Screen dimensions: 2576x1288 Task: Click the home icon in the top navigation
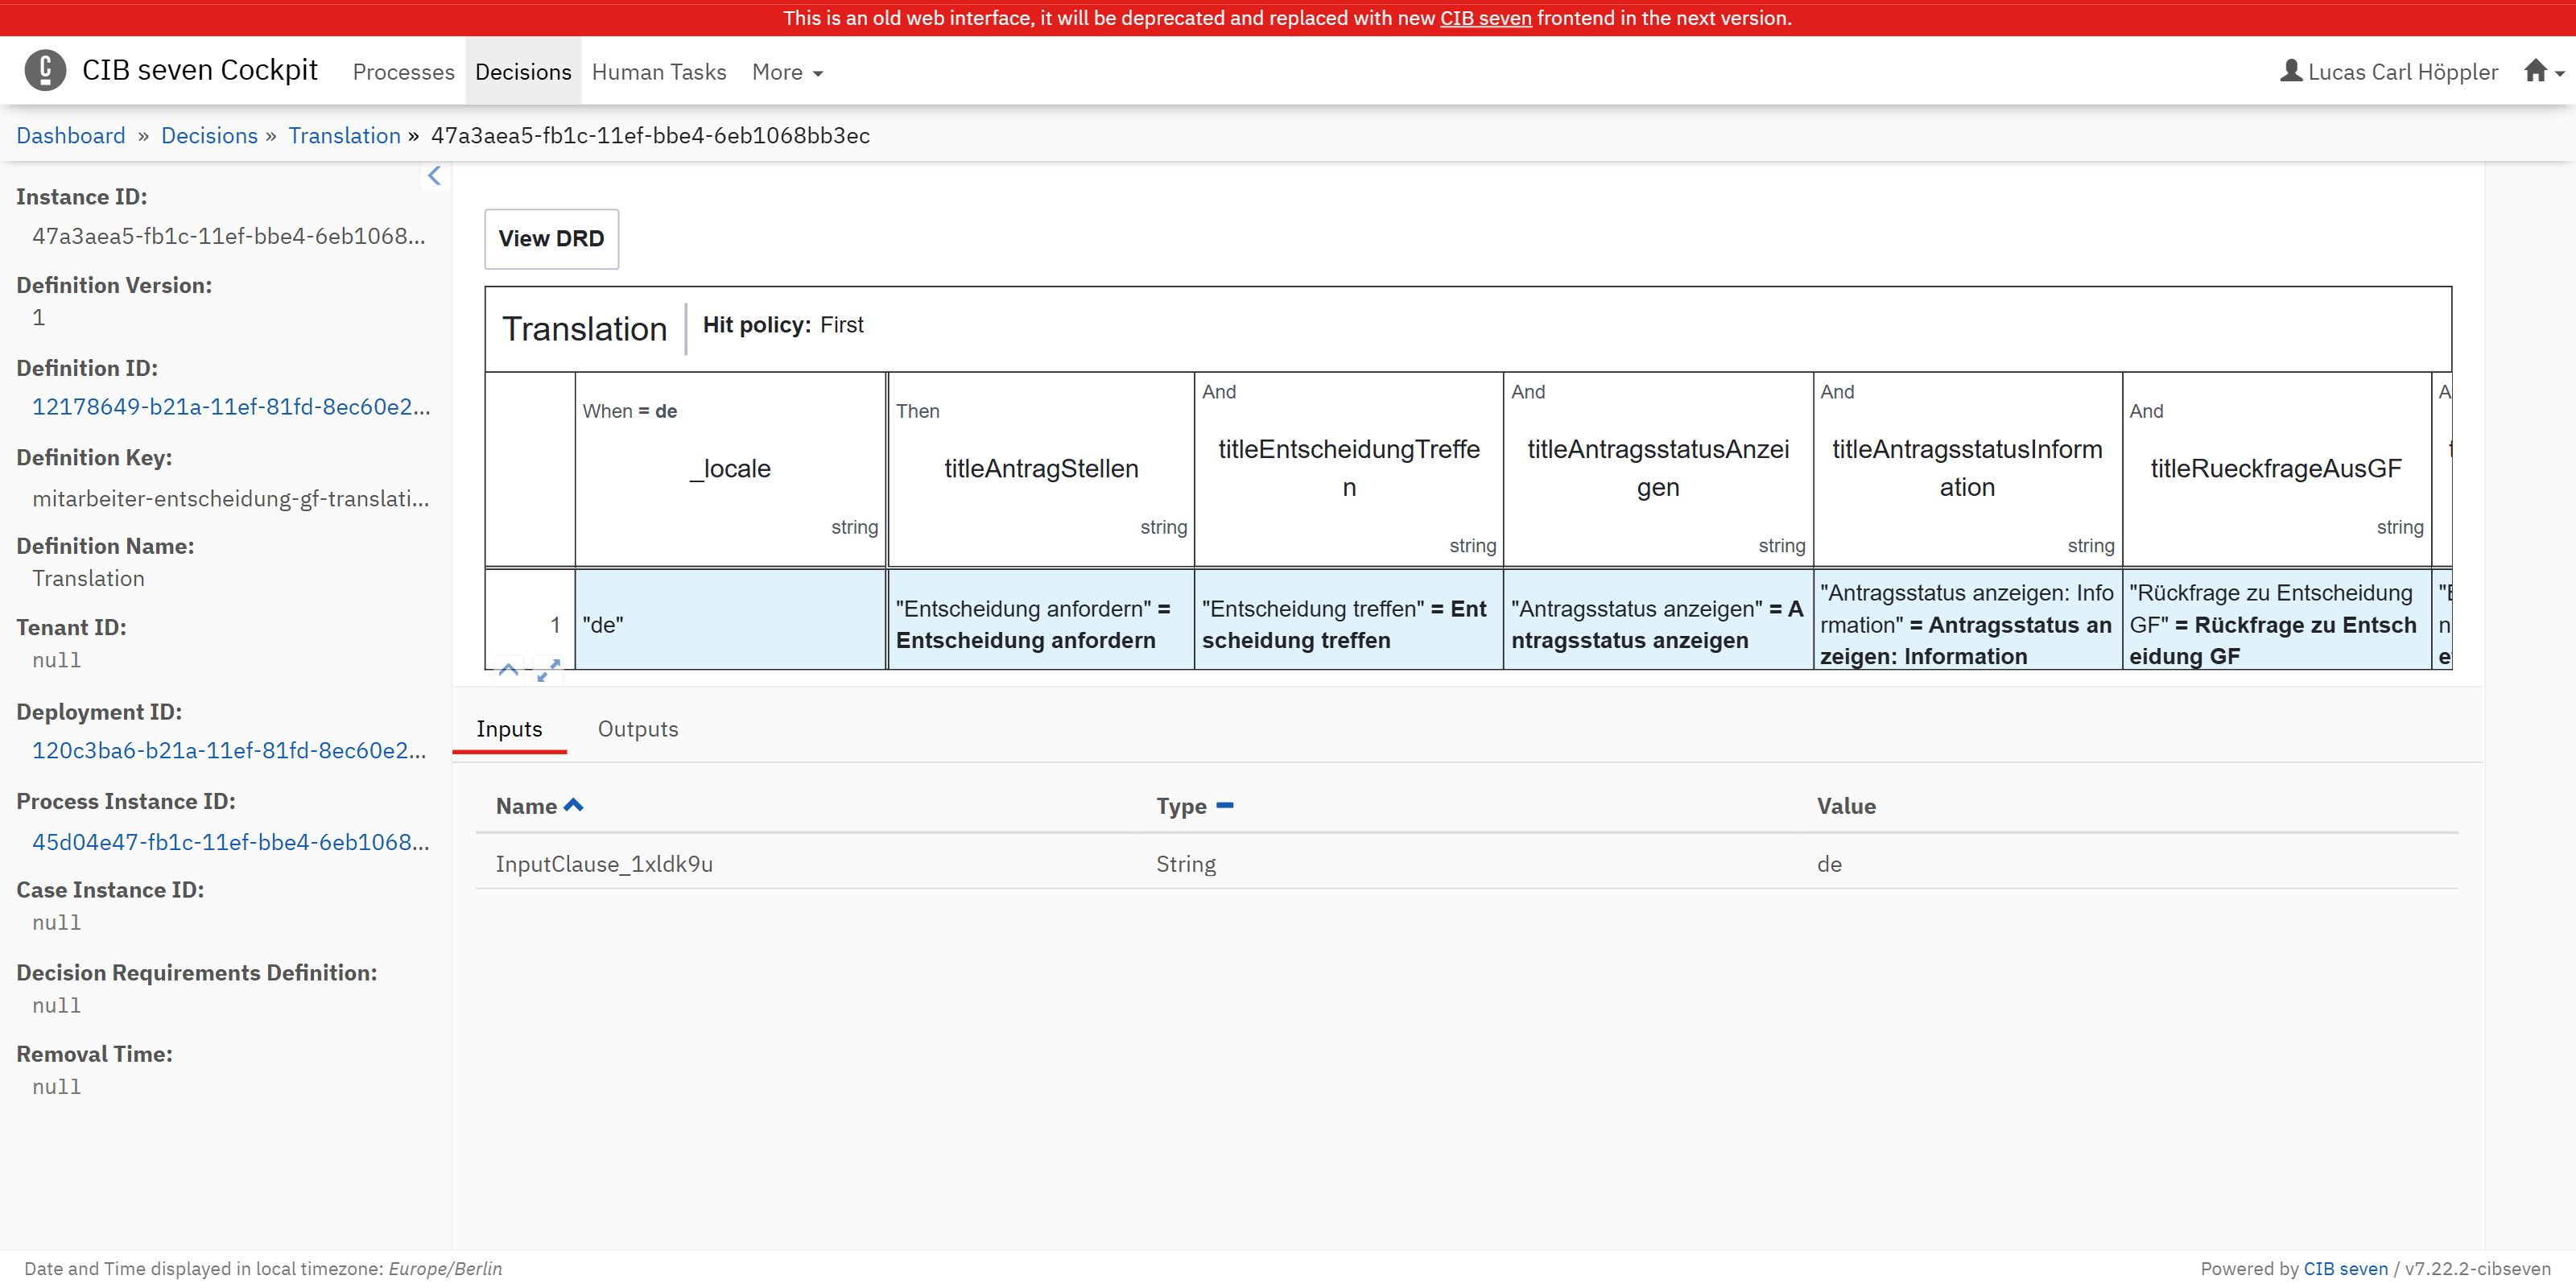click(x=2534, y=71)
